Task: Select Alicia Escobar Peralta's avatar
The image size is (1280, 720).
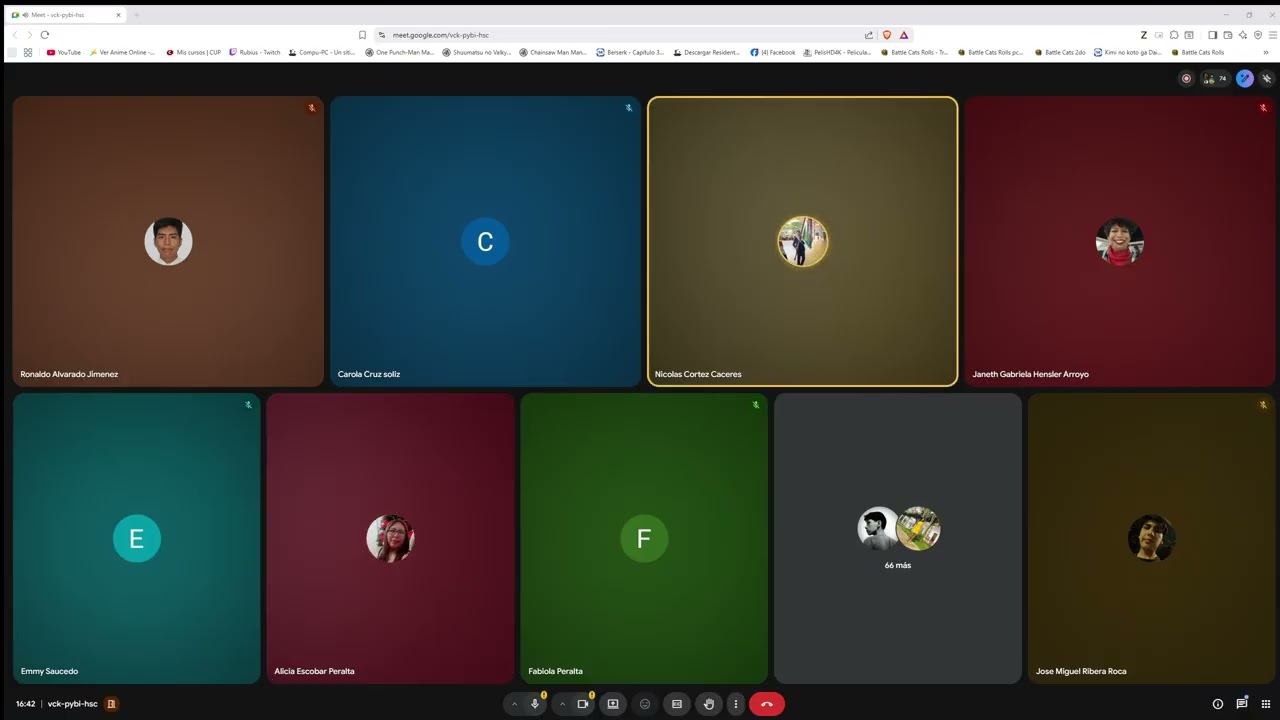Action: coord(390,538)
